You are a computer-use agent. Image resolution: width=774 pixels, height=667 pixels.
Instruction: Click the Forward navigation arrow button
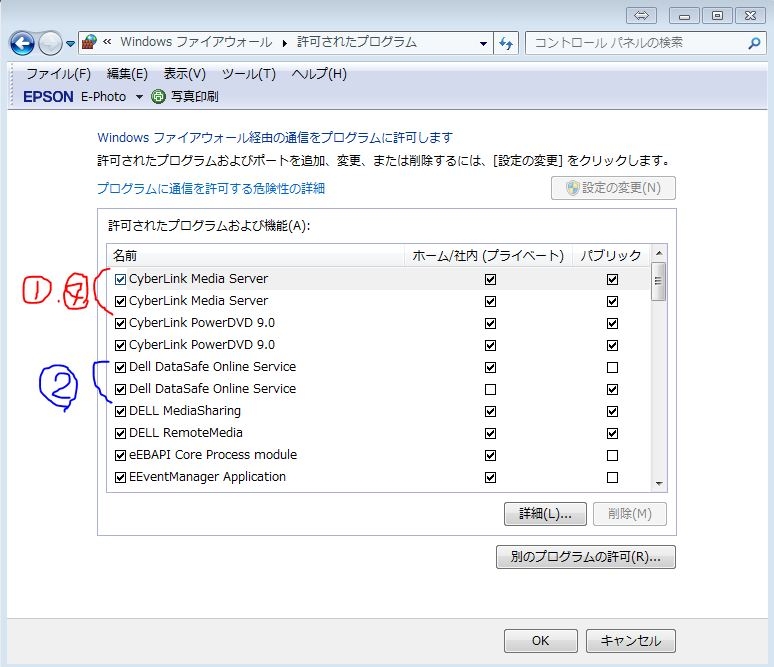pos(50,43)
